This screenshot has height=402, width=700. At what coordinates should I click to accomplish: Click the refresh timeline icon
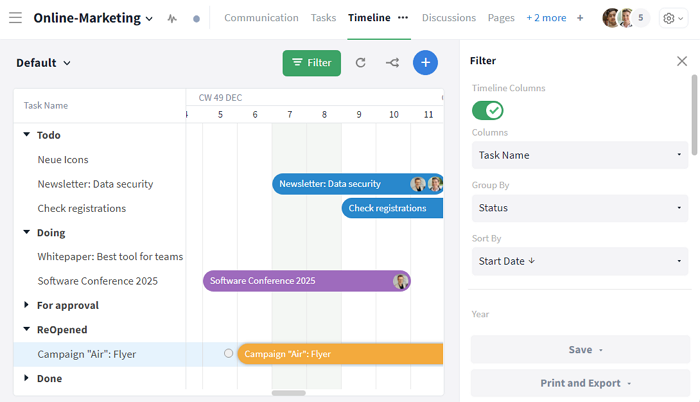(360, 63)
